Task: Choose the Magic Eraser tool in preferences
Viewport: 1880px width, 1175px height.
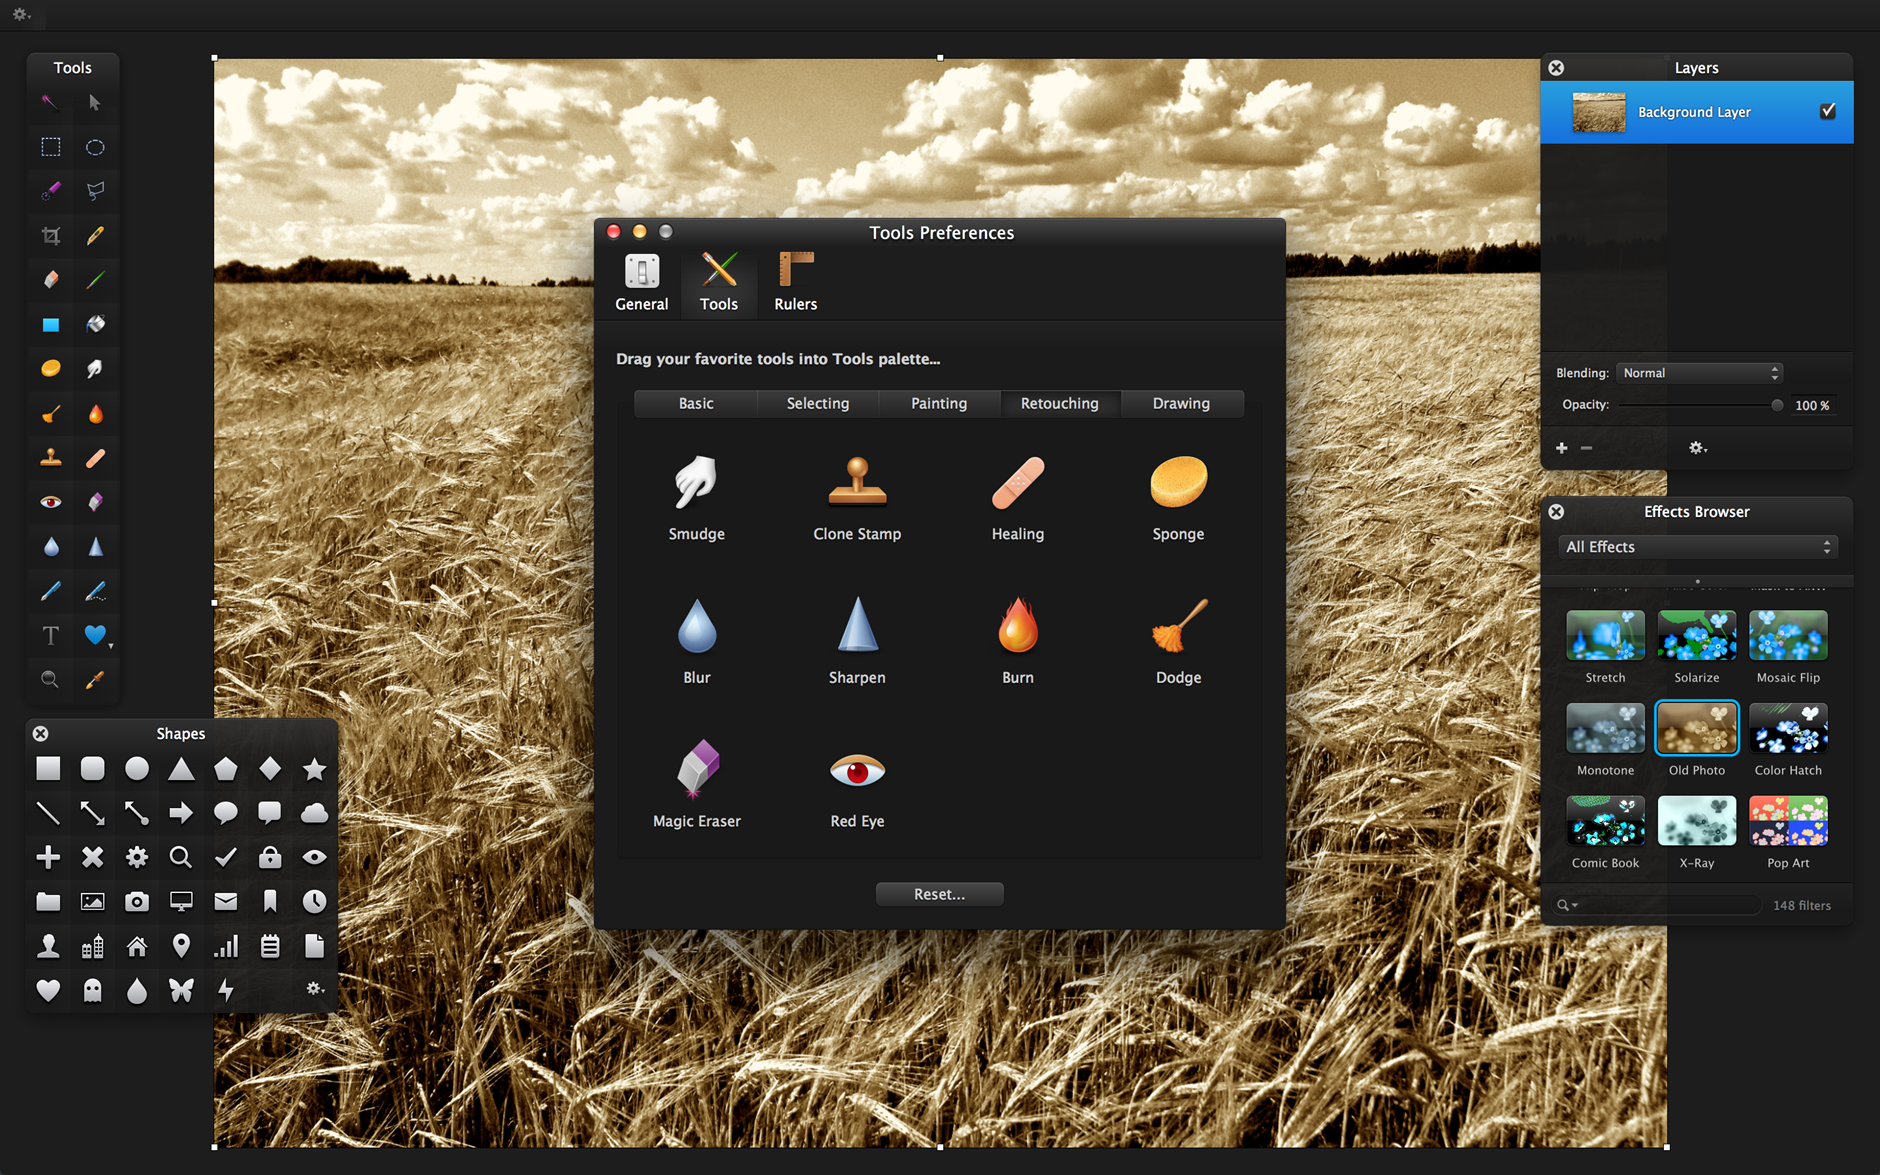Action: 697,769
